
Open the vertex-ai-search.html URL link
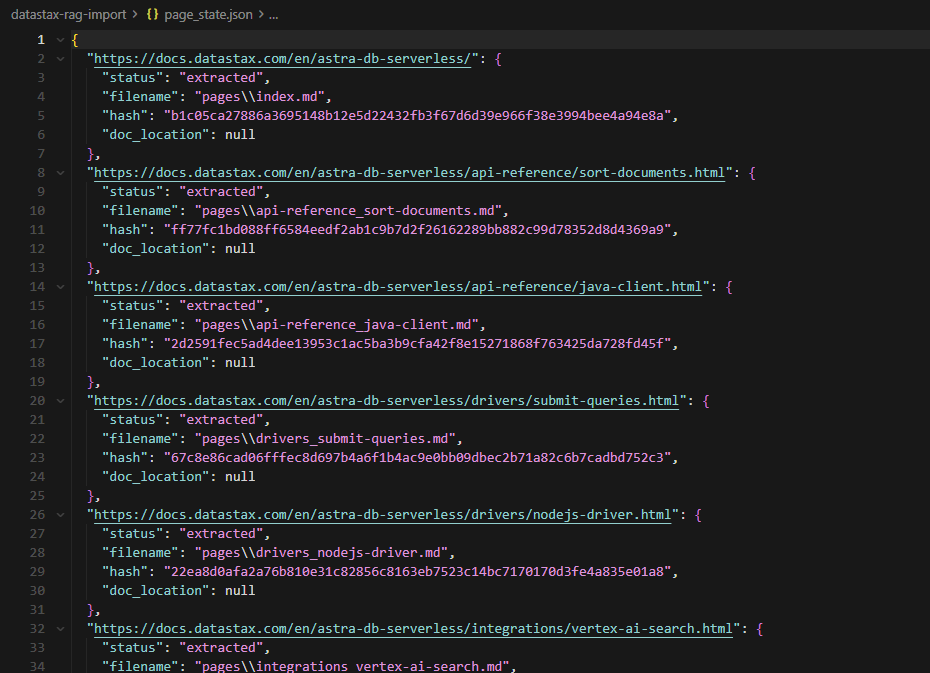413,629
